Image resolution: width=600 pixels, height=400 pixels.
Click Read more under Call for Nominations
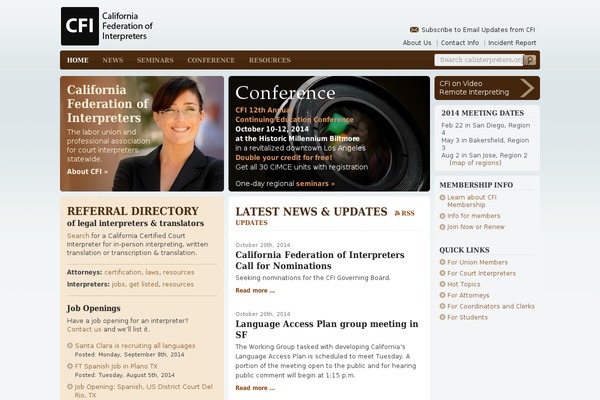pyautogui.click(x=255, y=291)
